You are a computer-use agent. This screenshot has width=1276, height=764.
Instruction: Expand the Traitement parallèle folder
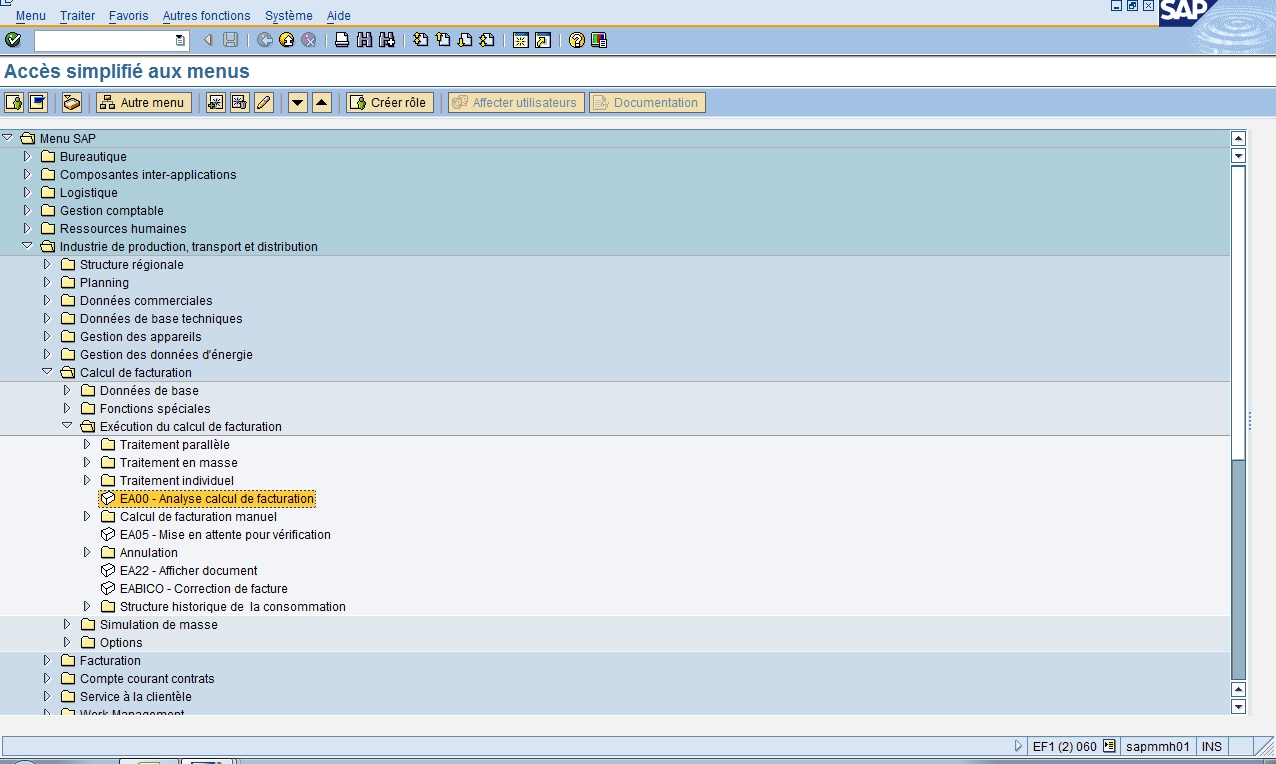point(87,444)
